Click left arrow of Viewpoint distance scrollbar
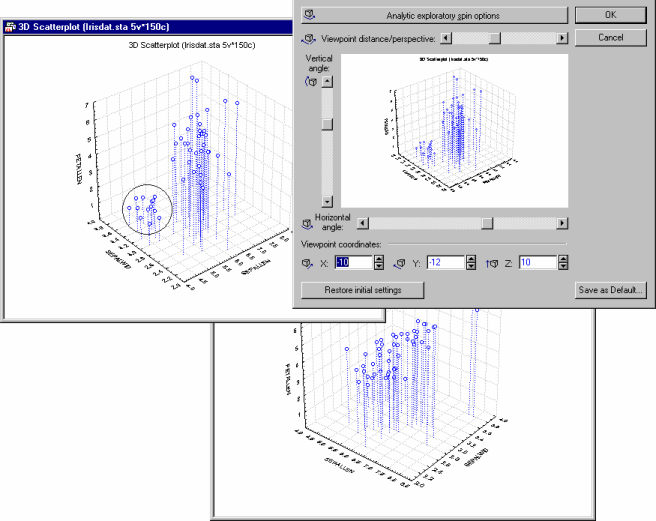Screen dimensions: 656x521 pyautogui.click(x=446, y=38)
